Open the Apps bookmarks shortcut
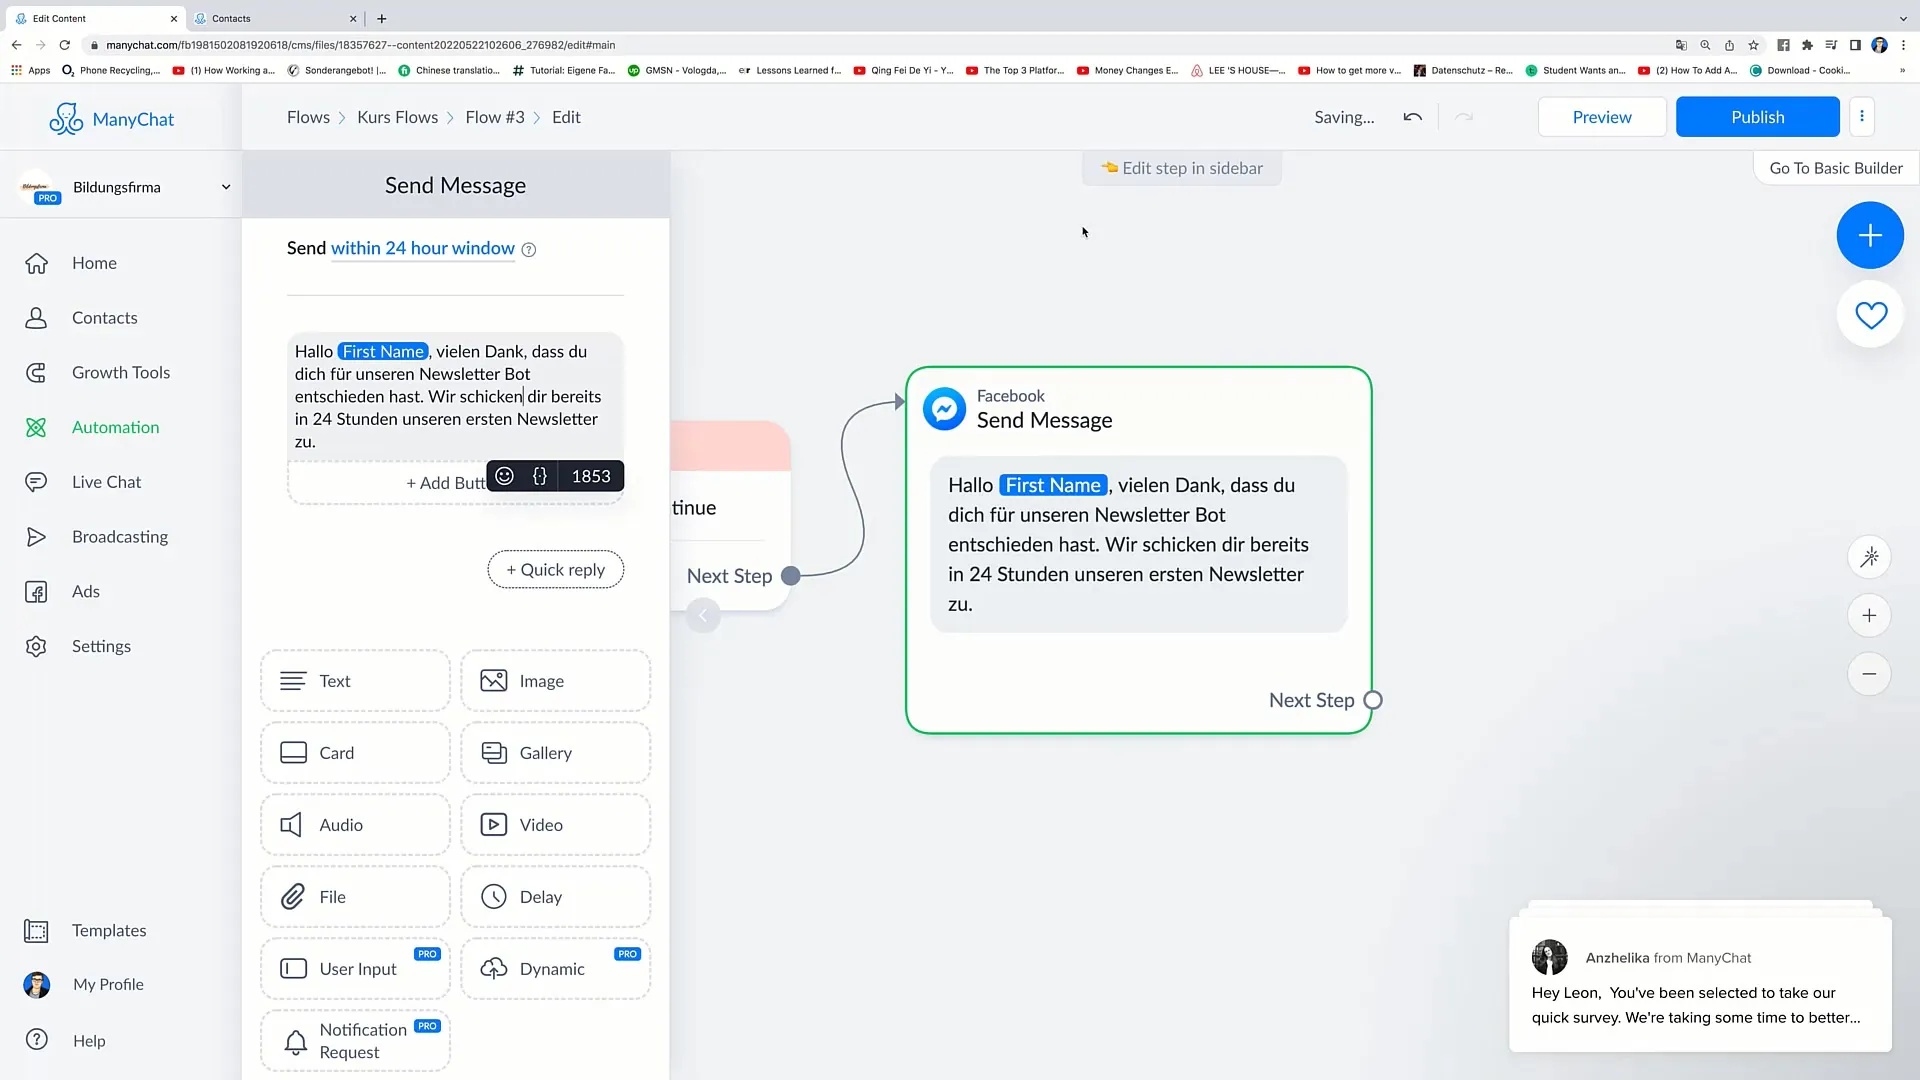Screen dimensions: 1920x1080 coord(31,71)
